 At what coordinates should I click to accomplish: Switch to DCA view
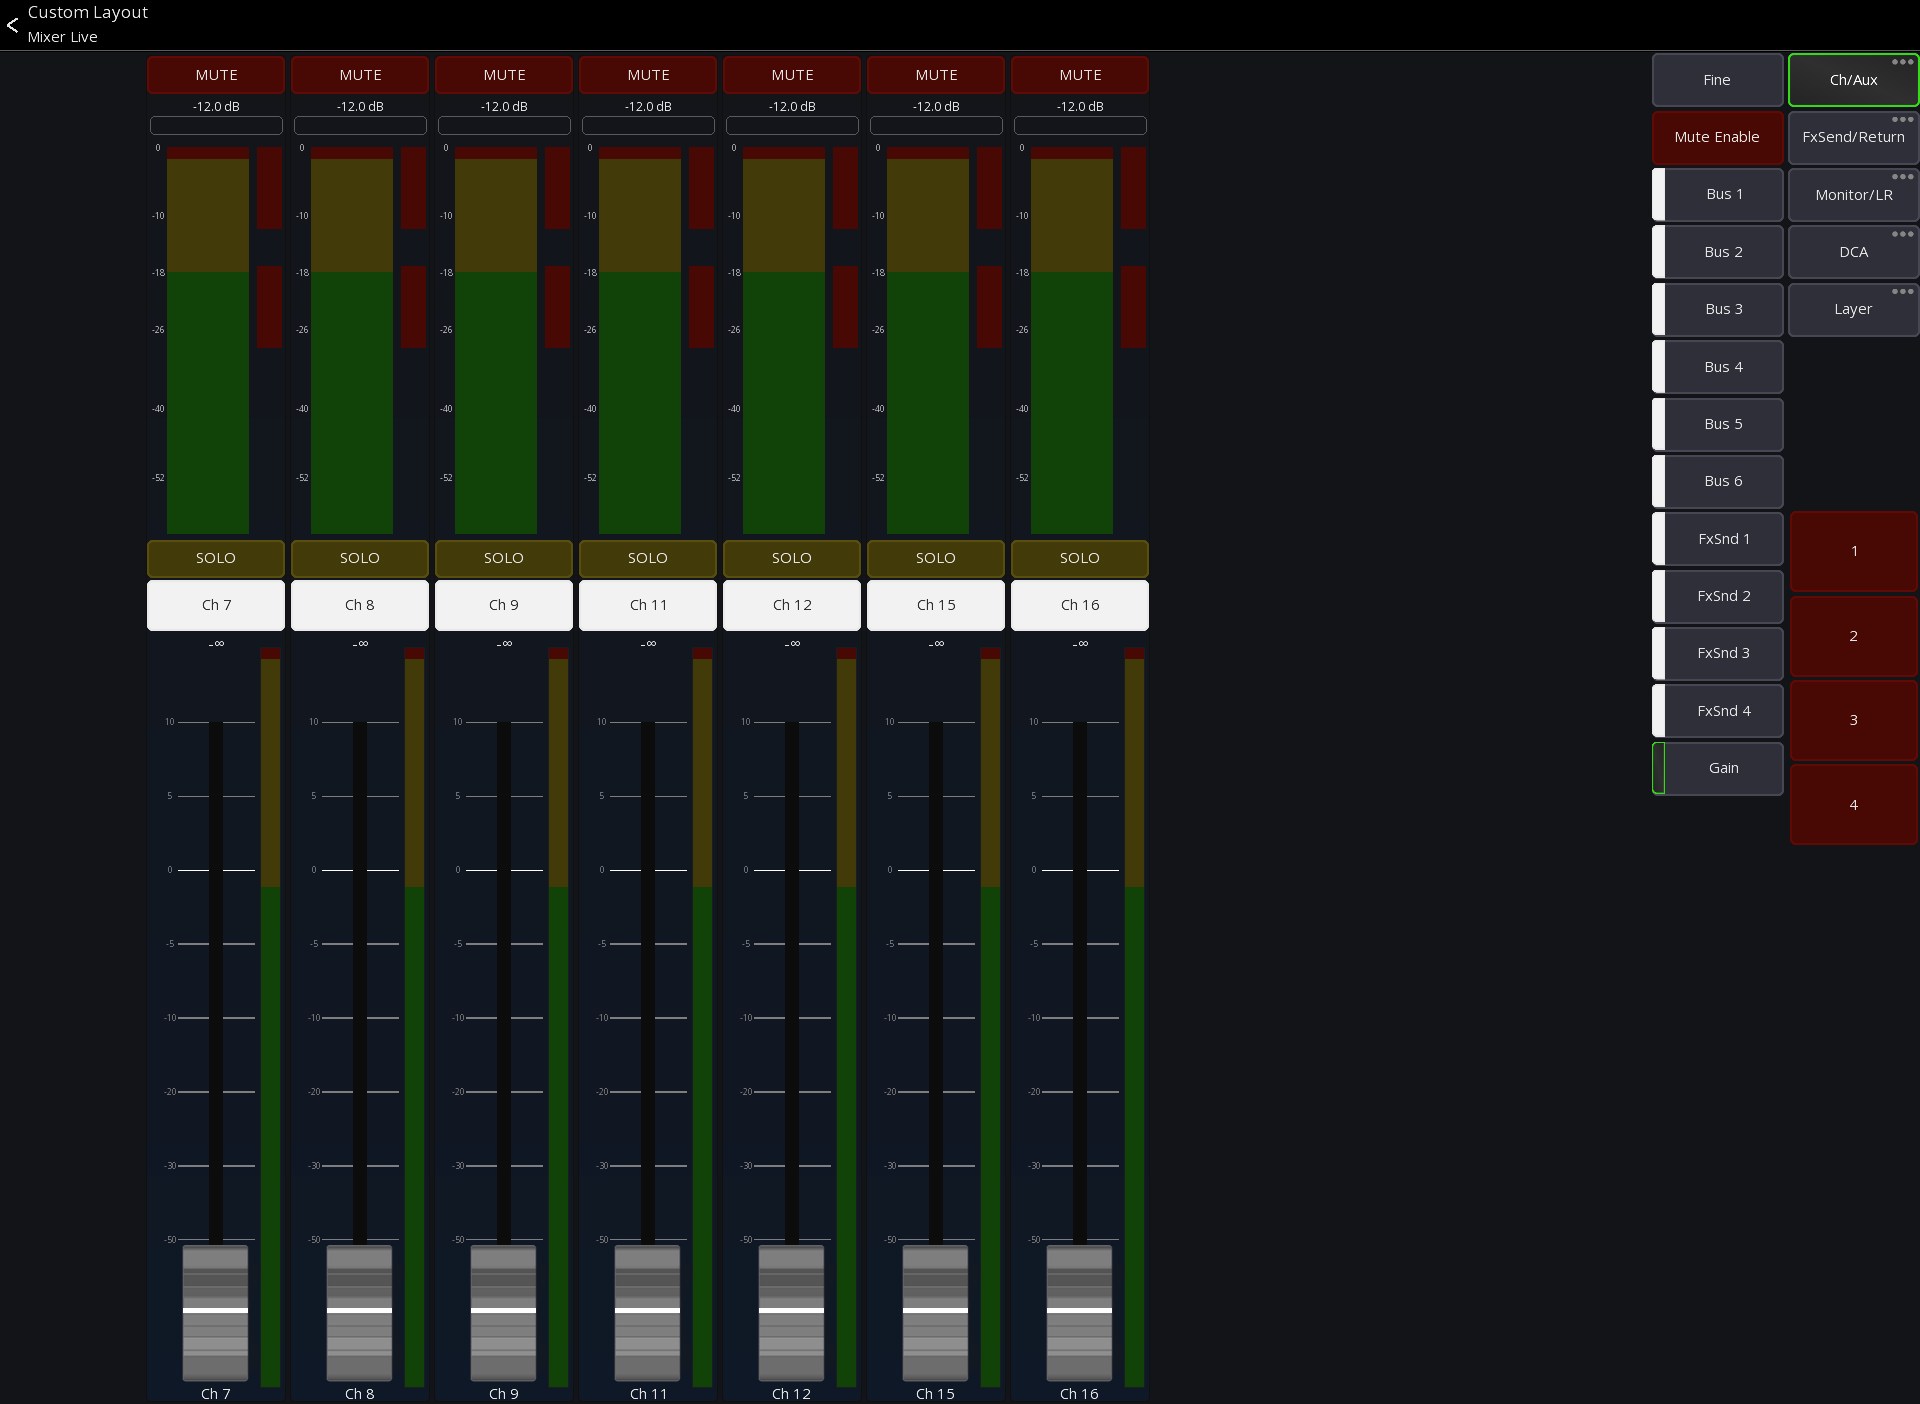pyautogui.click(x=1853, y=252)
